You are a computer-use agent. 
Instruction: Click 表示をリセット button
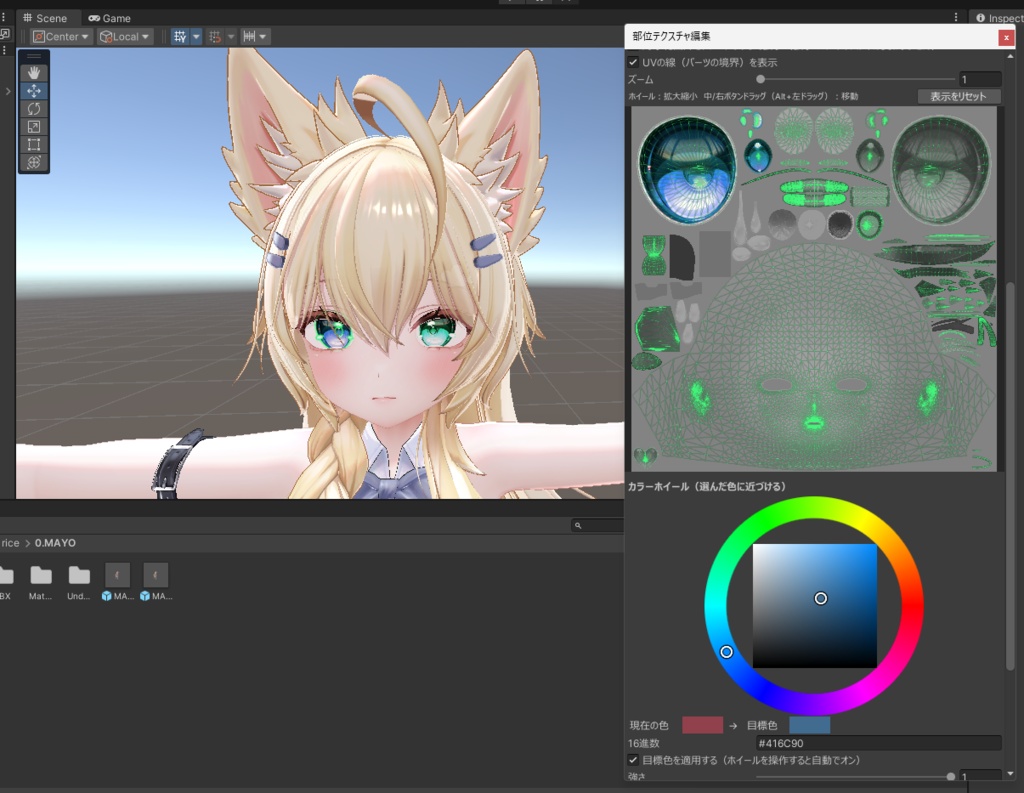(x=958, y=96)
